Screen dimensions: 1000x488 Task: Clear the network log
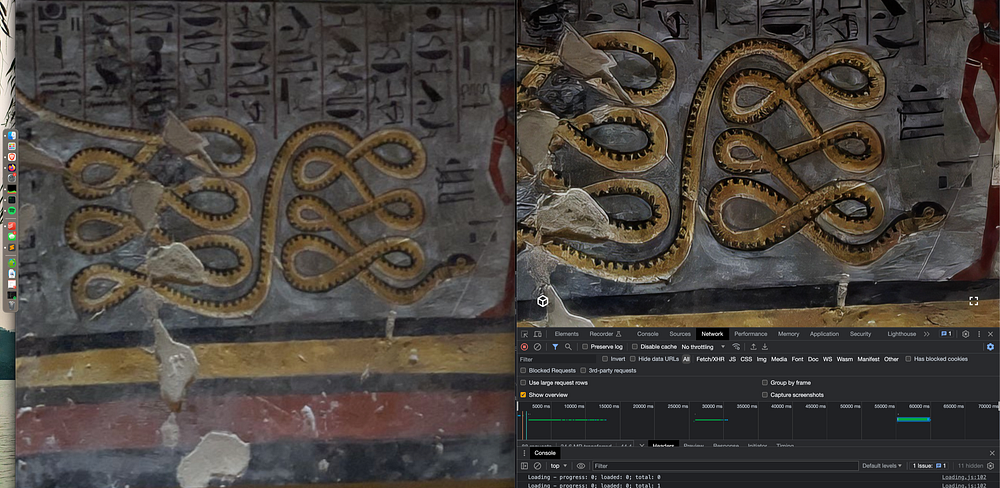(537, 347)
